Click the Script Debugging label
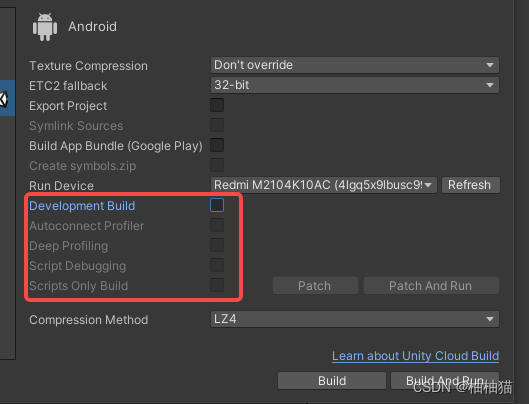 point(78,266)
